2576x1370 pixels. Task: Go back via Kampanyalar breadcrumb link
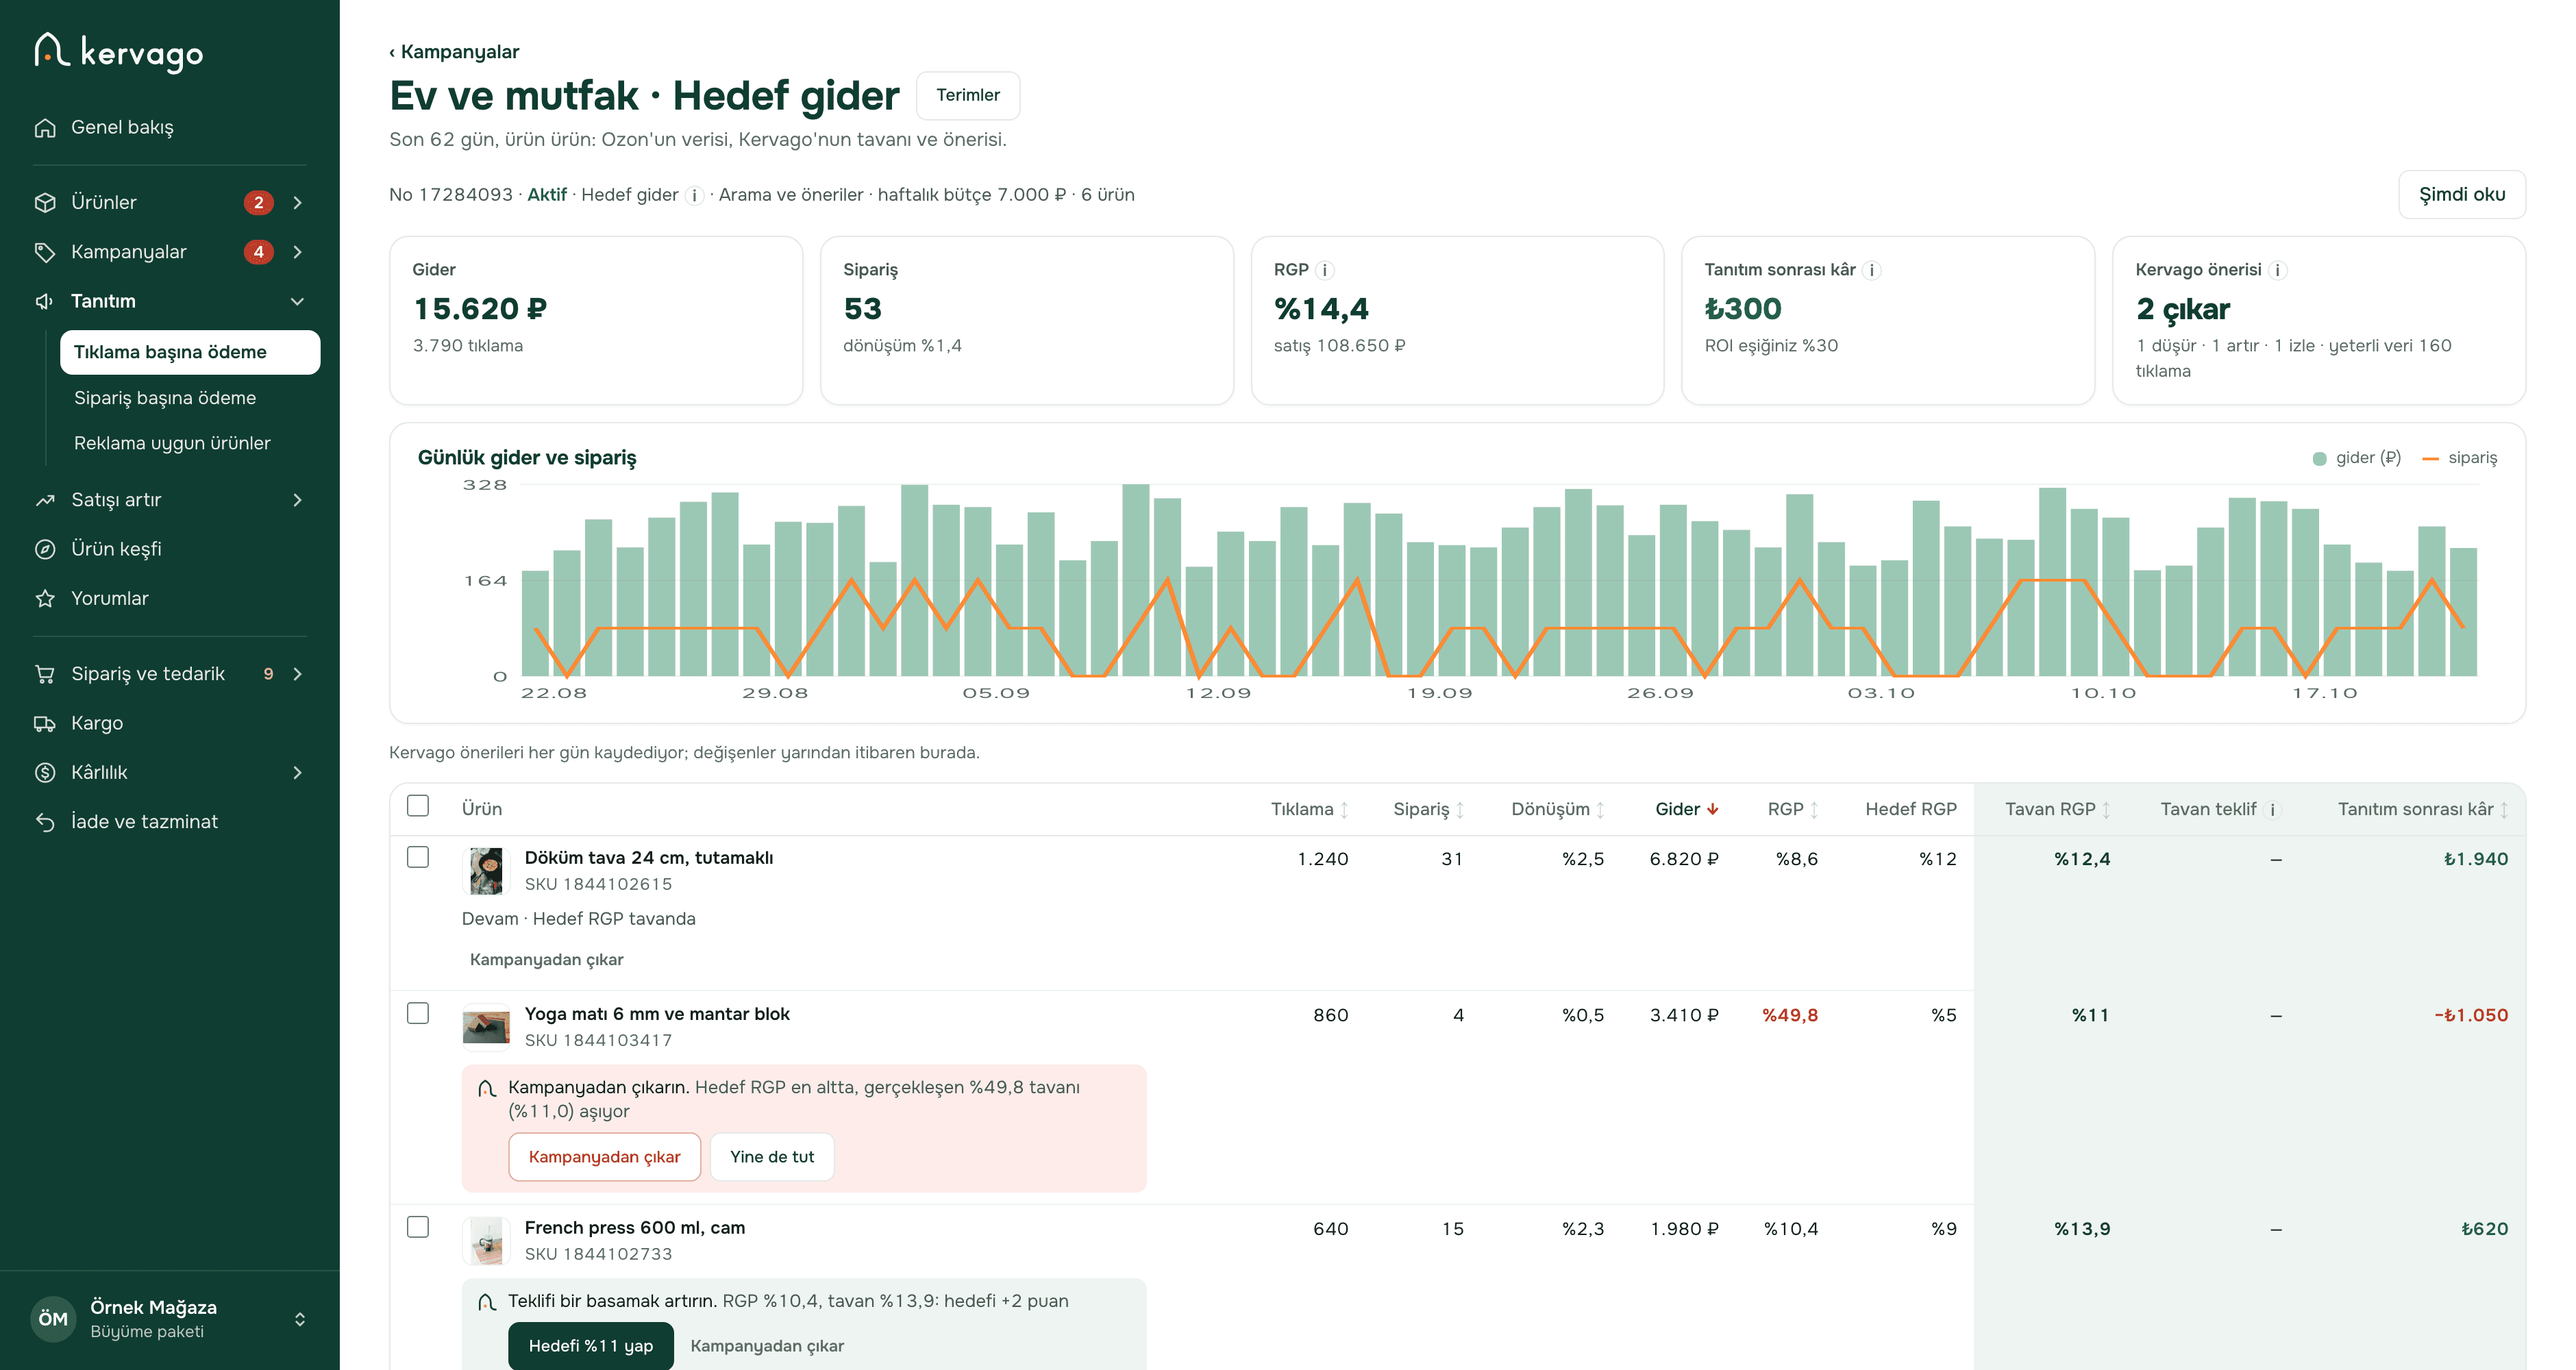[x=455, y=52]
